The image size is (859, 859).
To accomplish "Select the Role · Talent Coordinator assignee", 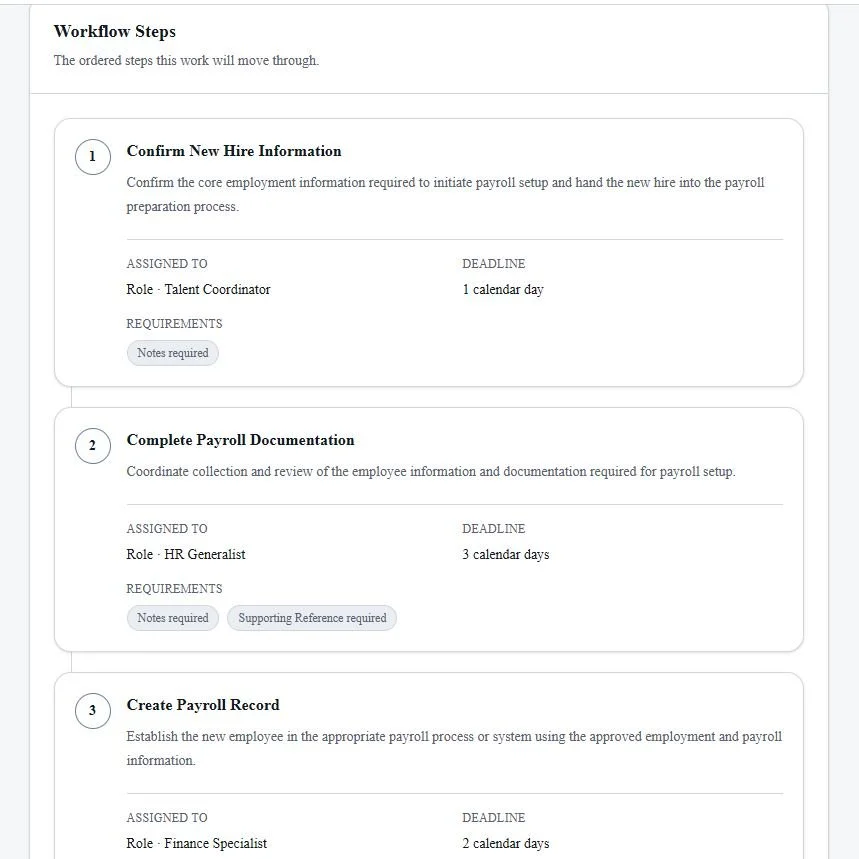I will [198, 289].
